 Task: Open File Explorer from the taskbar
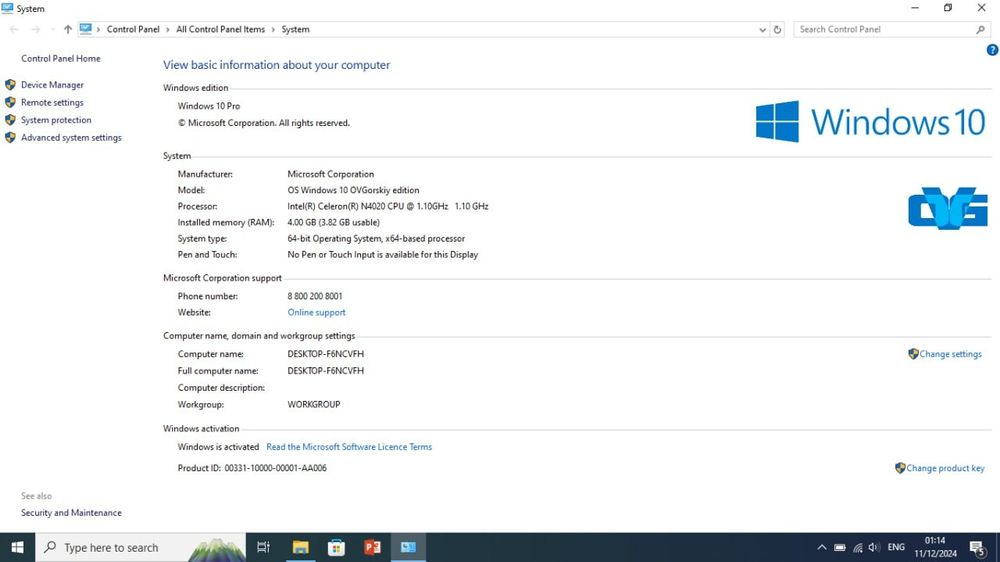pyautogui.click(x=300, y=547)
